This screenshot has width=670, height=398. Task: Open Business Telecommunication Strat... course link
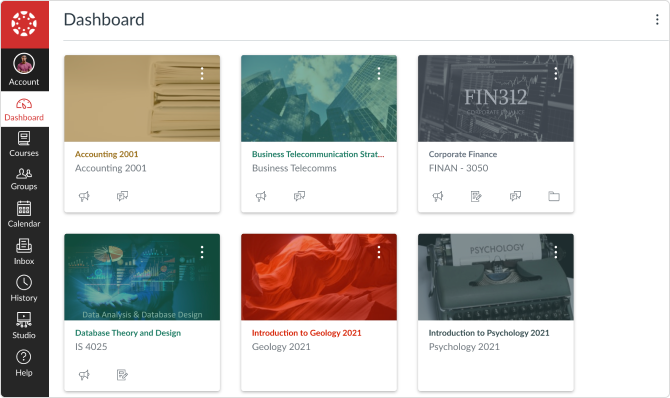(318, 154)
